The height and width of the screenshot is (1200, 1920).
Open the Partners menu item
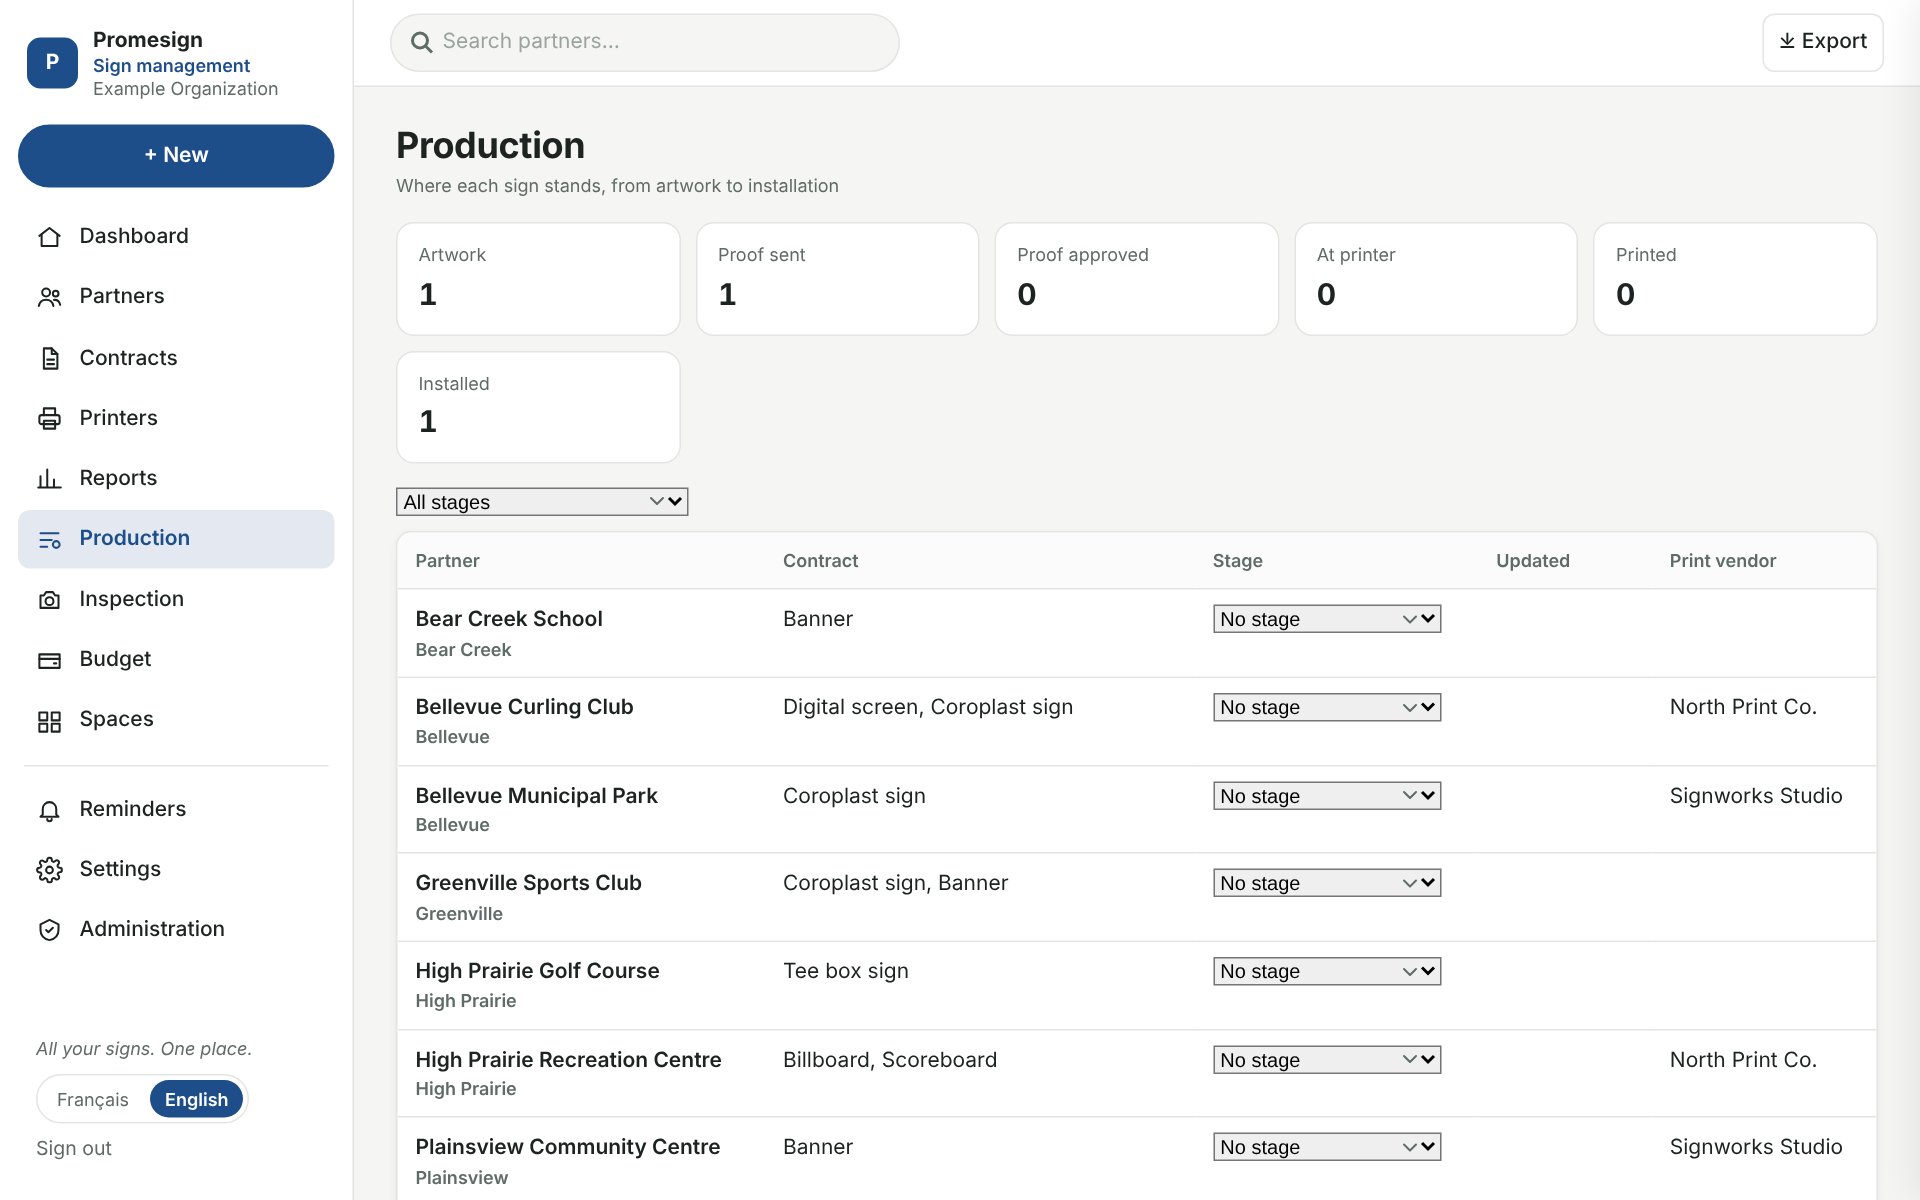coord(176,297)
